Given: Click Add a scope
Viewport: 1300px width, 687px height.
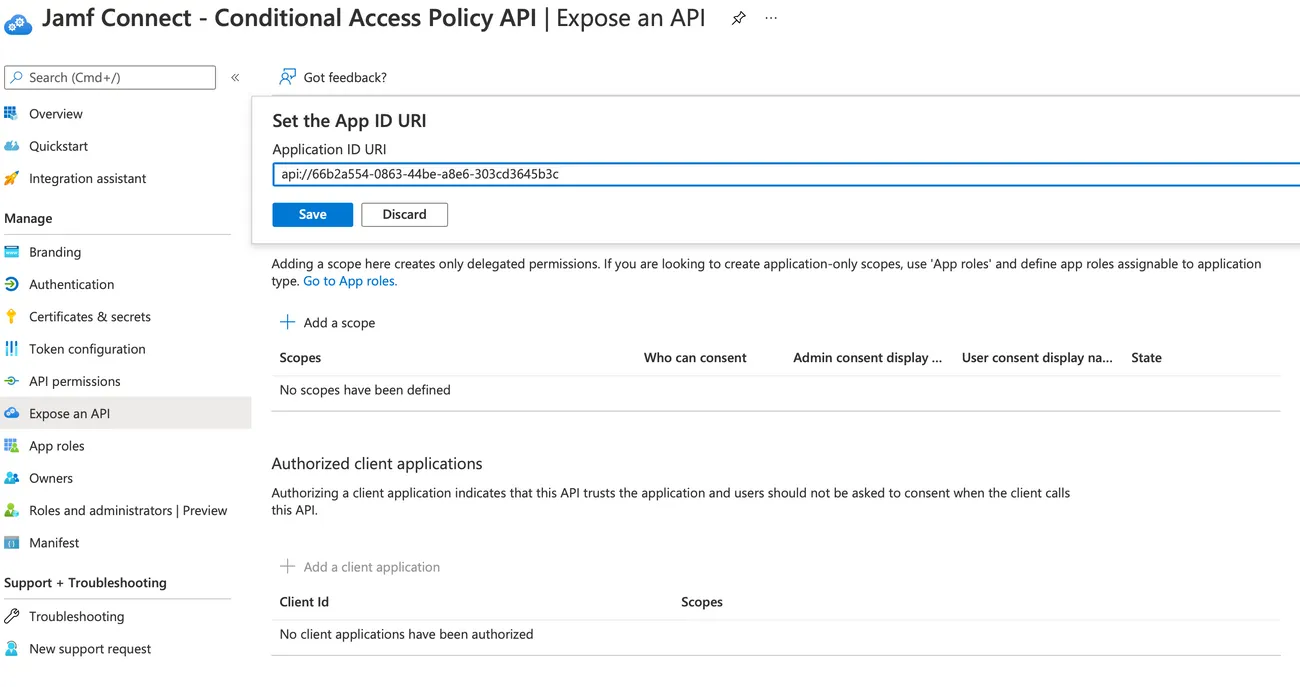Looking at the screenshot, I should click(327, 322).
